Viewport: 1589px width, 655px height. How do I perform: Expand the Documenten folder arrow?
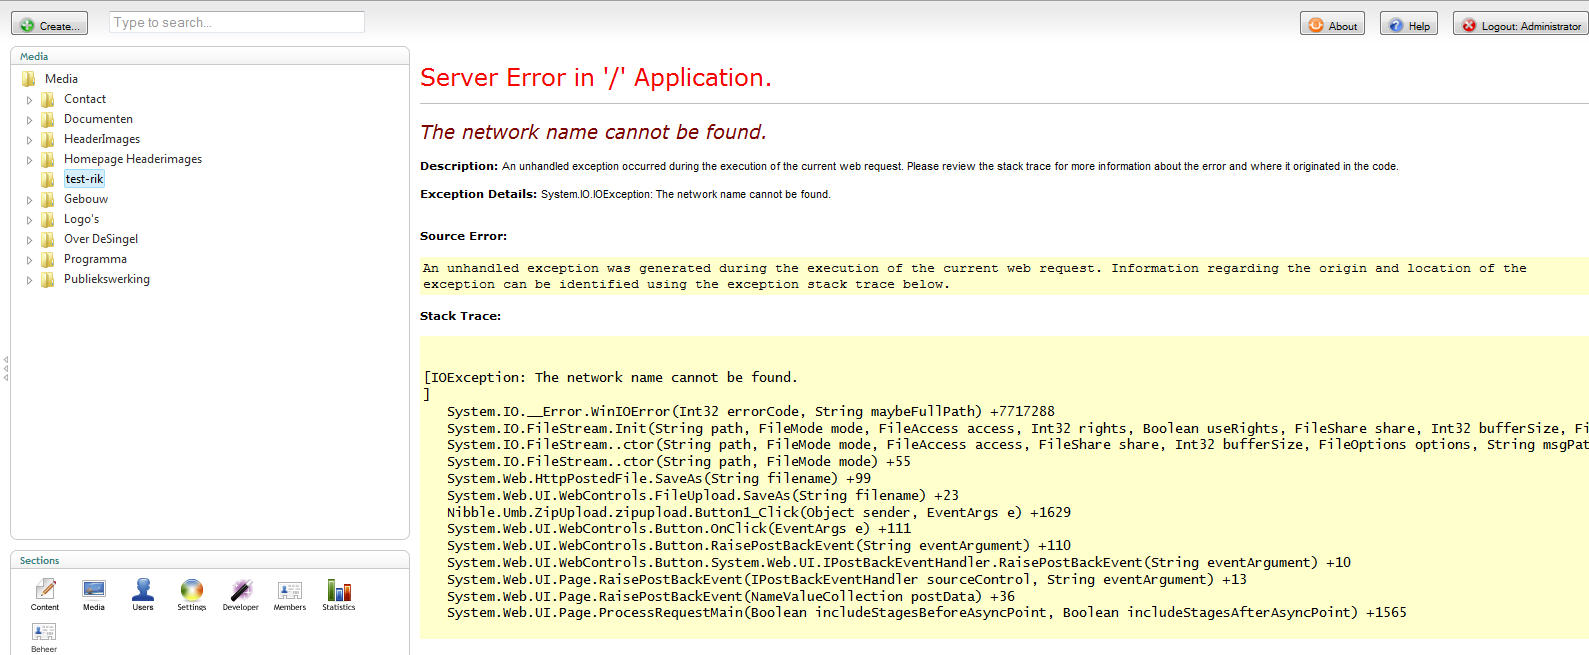(29, 120)
